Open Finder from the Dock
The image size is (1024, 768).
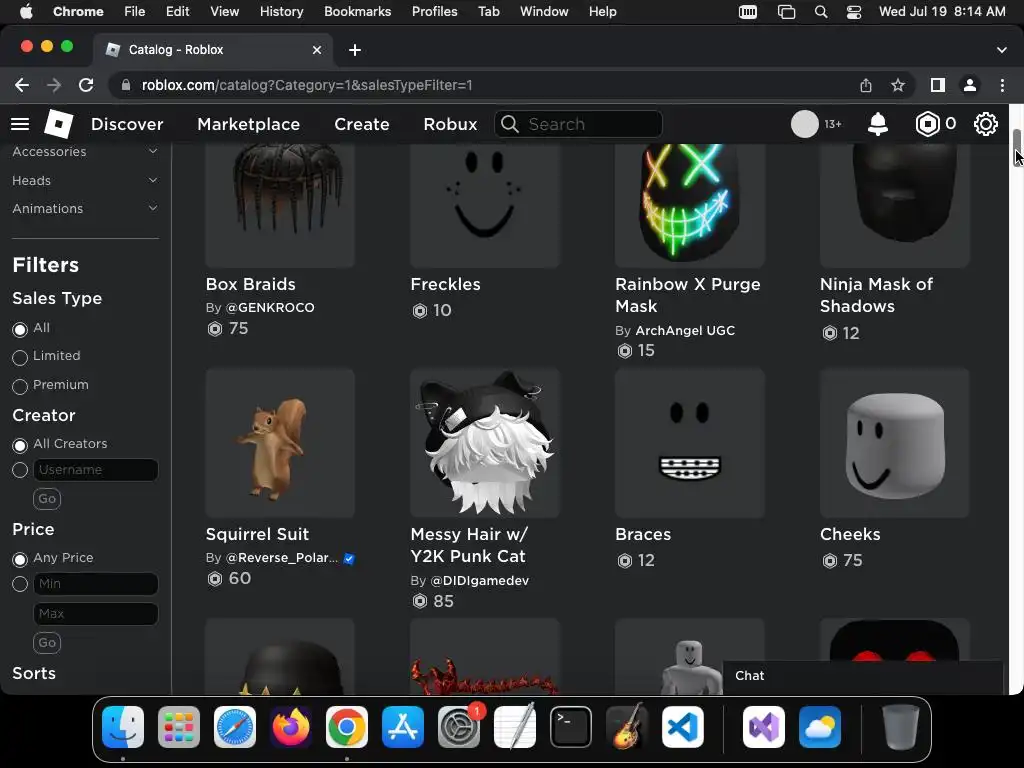coord(123,727)
